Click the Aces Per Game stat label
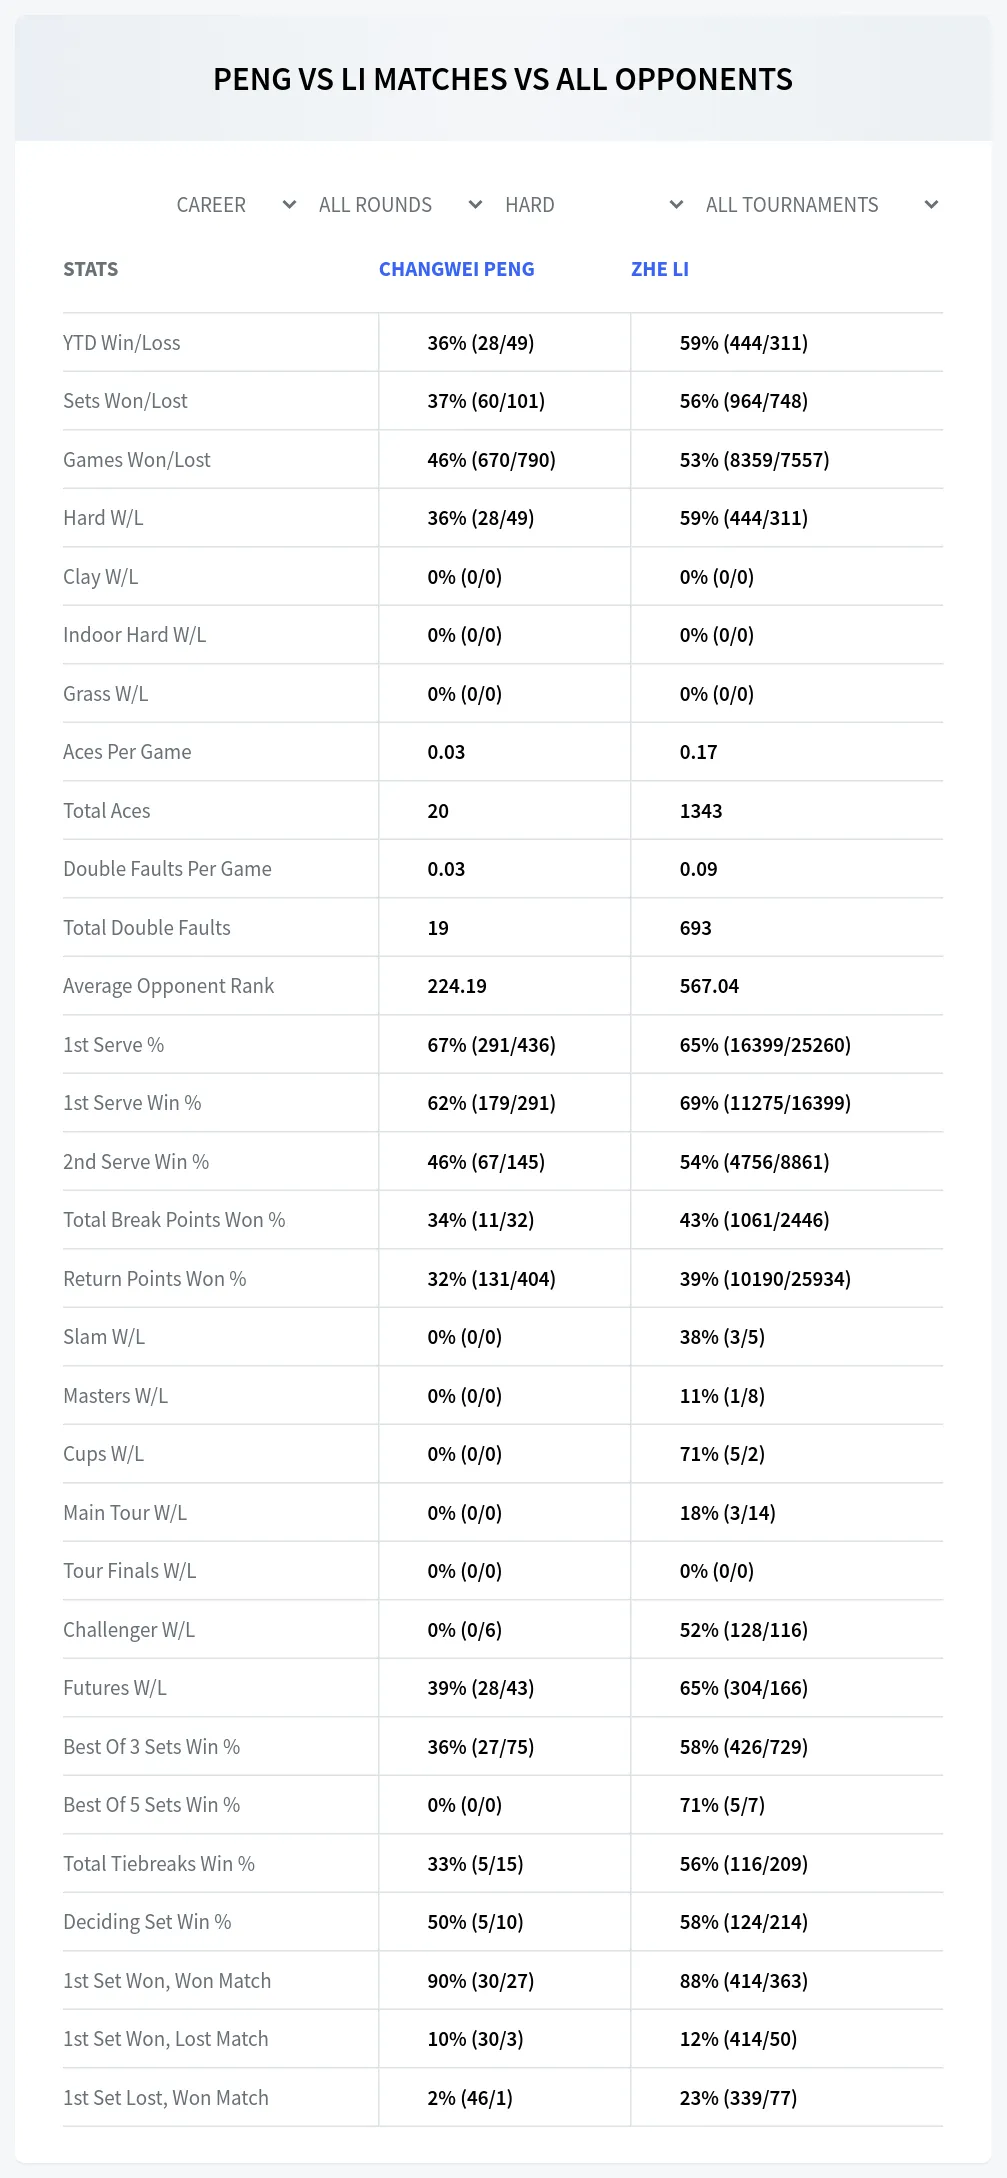This screenshot has height=2178, width=1007. tap(127, 752)
